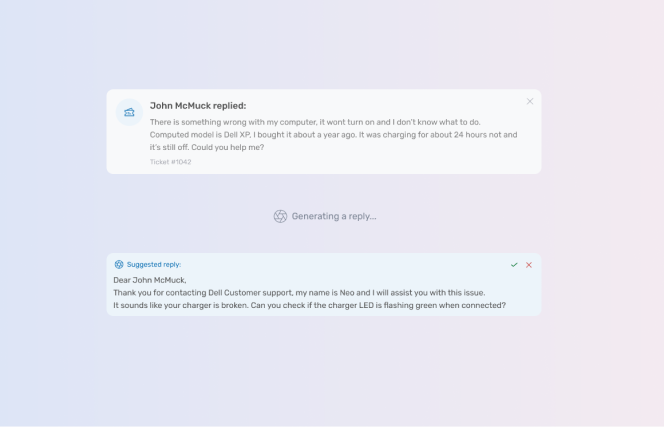The width and height of the screenshot is (664, 427).
Task: Click the 'It sounds like your charger' line
Action: [309, 305]
